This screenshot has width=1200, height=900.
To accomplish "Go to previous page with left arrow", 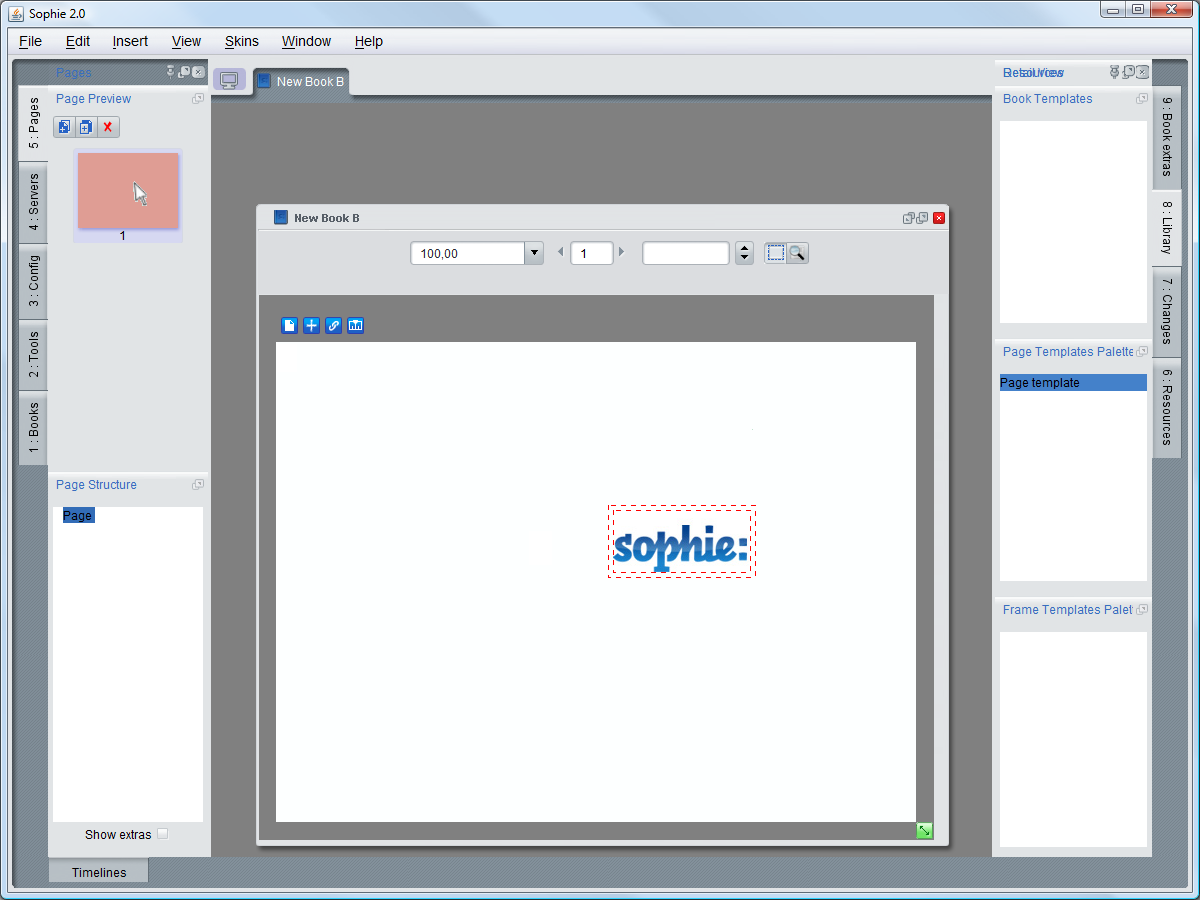I will (560, 252).
